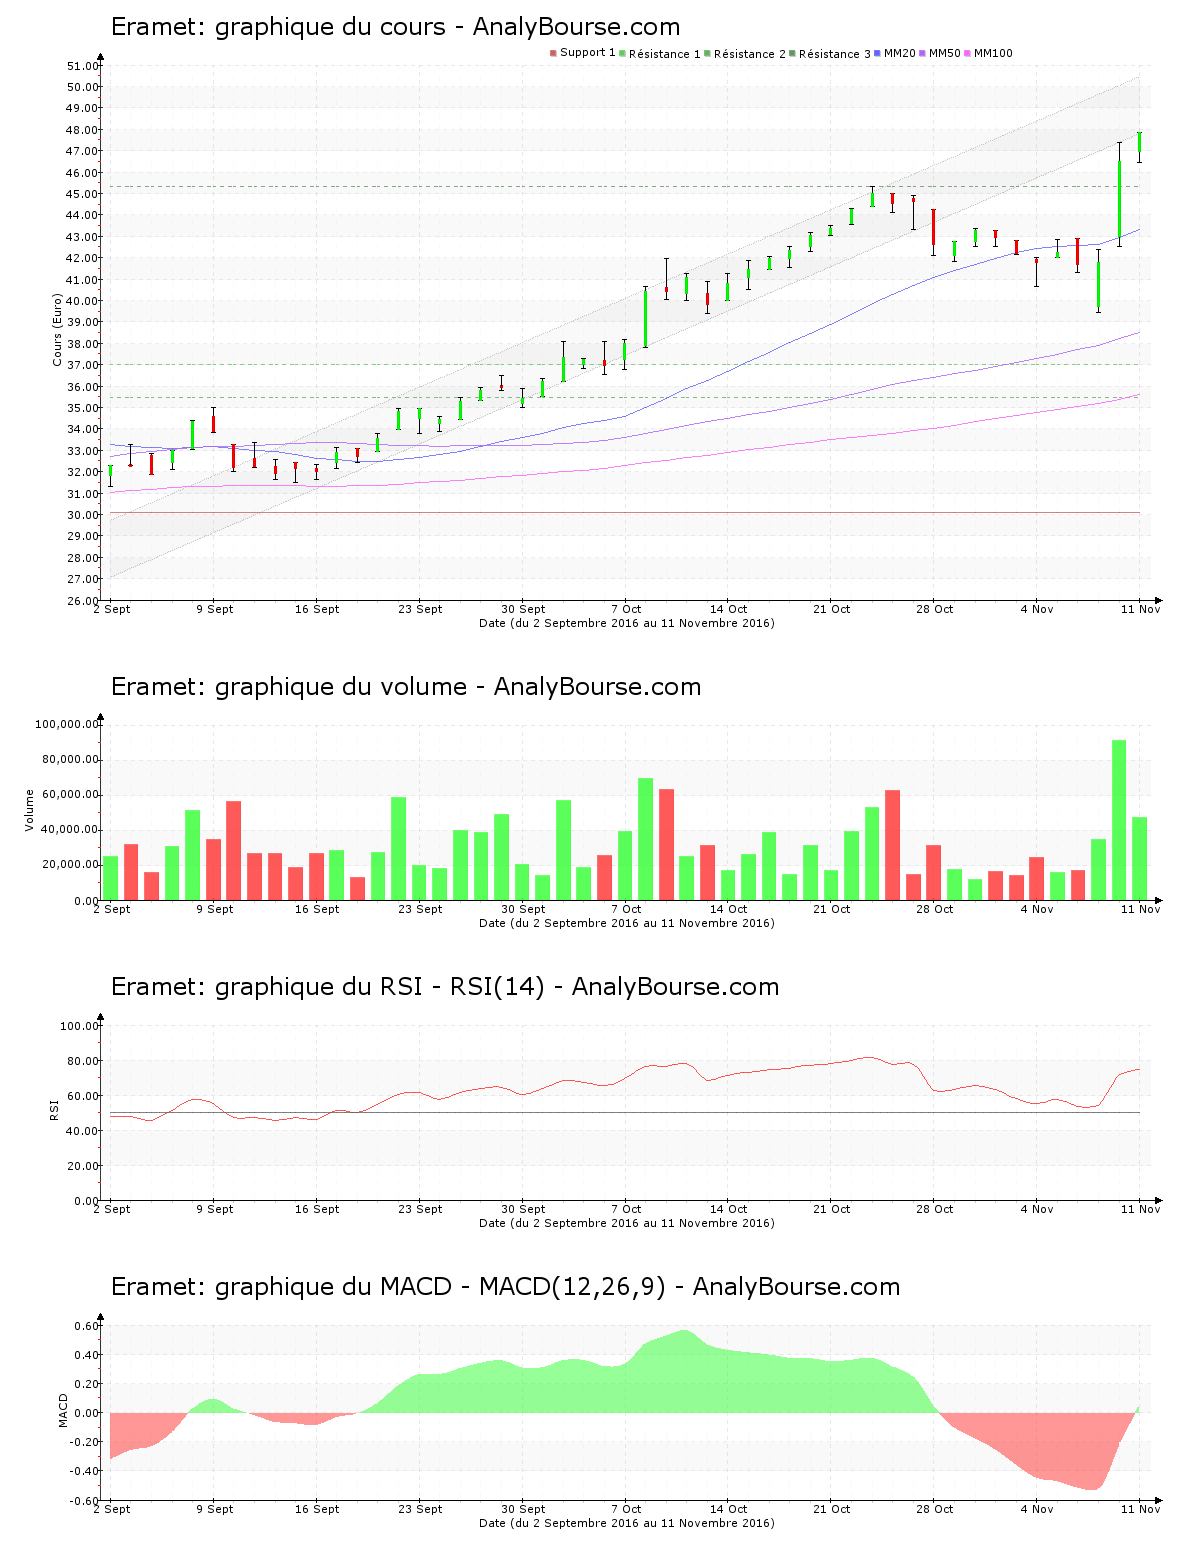Click the '21 Oct' label on RSI chart
Screen dimensions: 1200x1550
tap(832, 1209)
